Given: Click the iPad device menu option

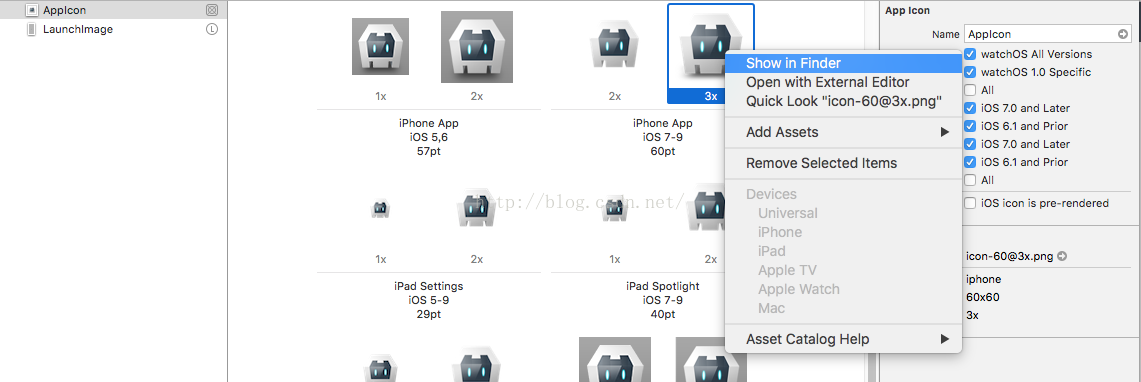Looking at the screenshot, I should (771, 251).
